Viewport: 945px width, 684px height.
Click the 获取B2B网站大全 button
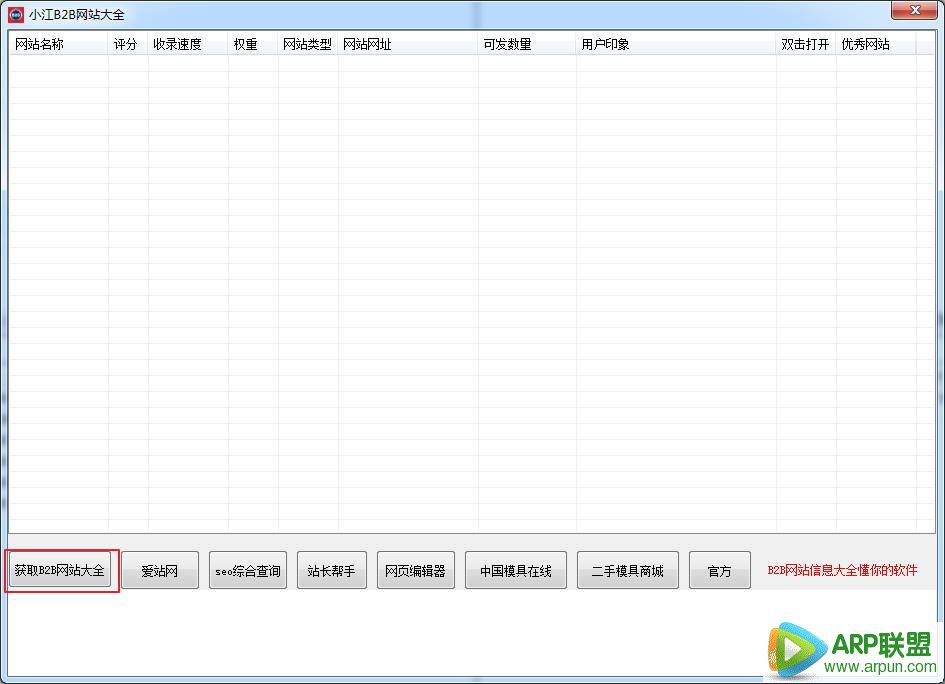(59, 571)
